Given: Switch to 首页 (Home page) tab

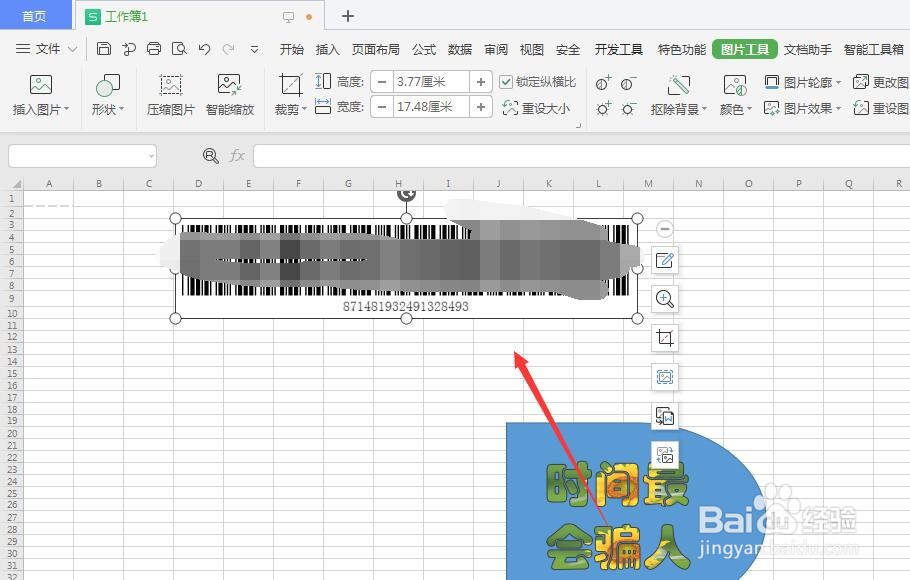Looking at the screenshot, I should coord(34,16).
